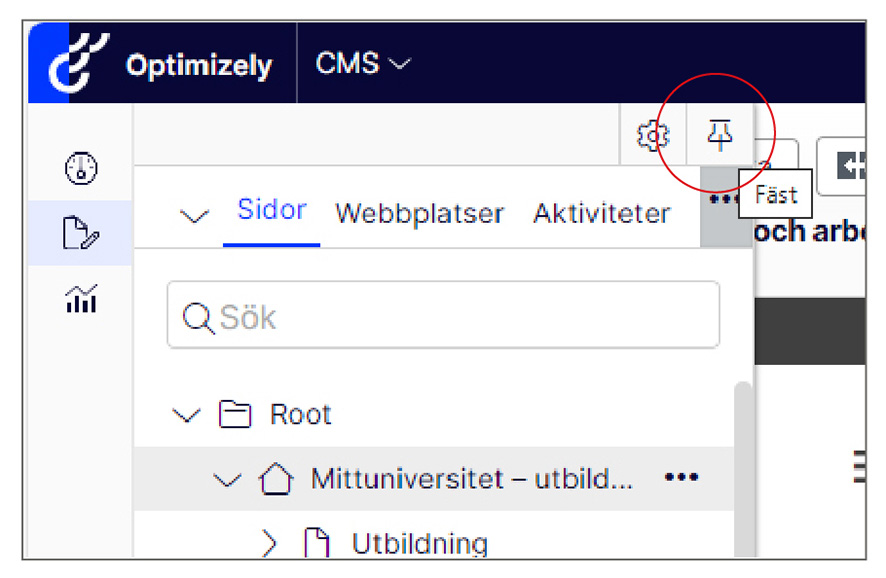Click the page icon beside Utbildning
The height and width of the screenshot is (578, 886).
[316, 543]
